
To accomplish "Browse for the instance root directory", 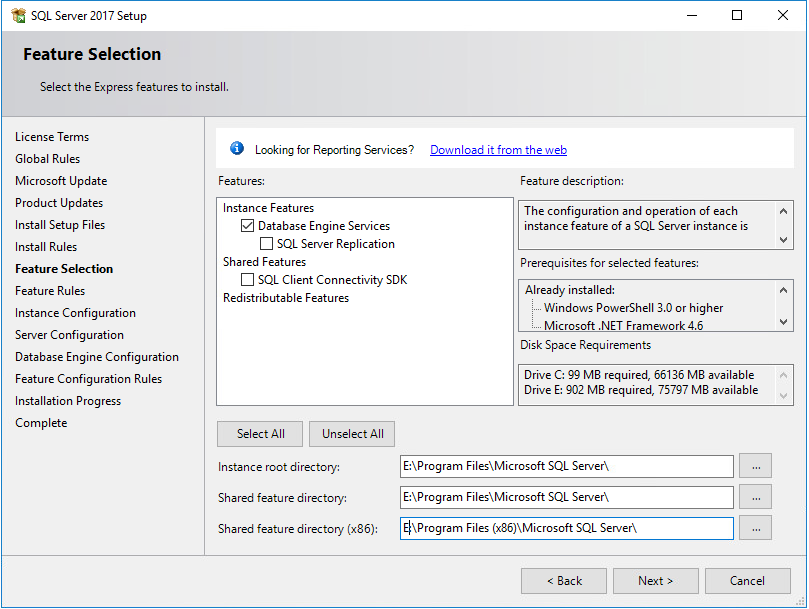I will [x=755, y=466].
